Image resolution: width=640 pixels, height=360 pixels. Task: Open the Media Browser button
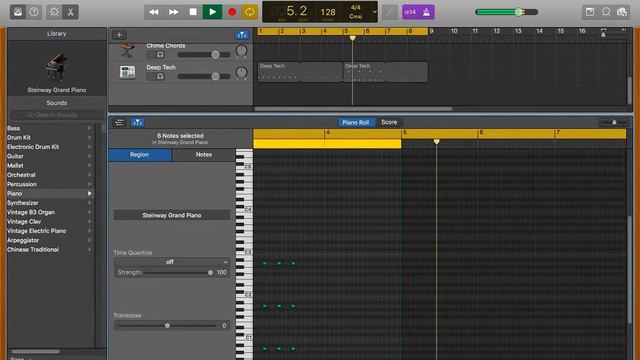pos(622,12)
